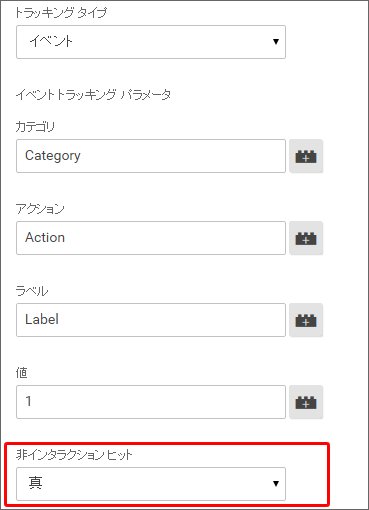
Task: Click the カテゴリ field label
Action: click(35, 127)
